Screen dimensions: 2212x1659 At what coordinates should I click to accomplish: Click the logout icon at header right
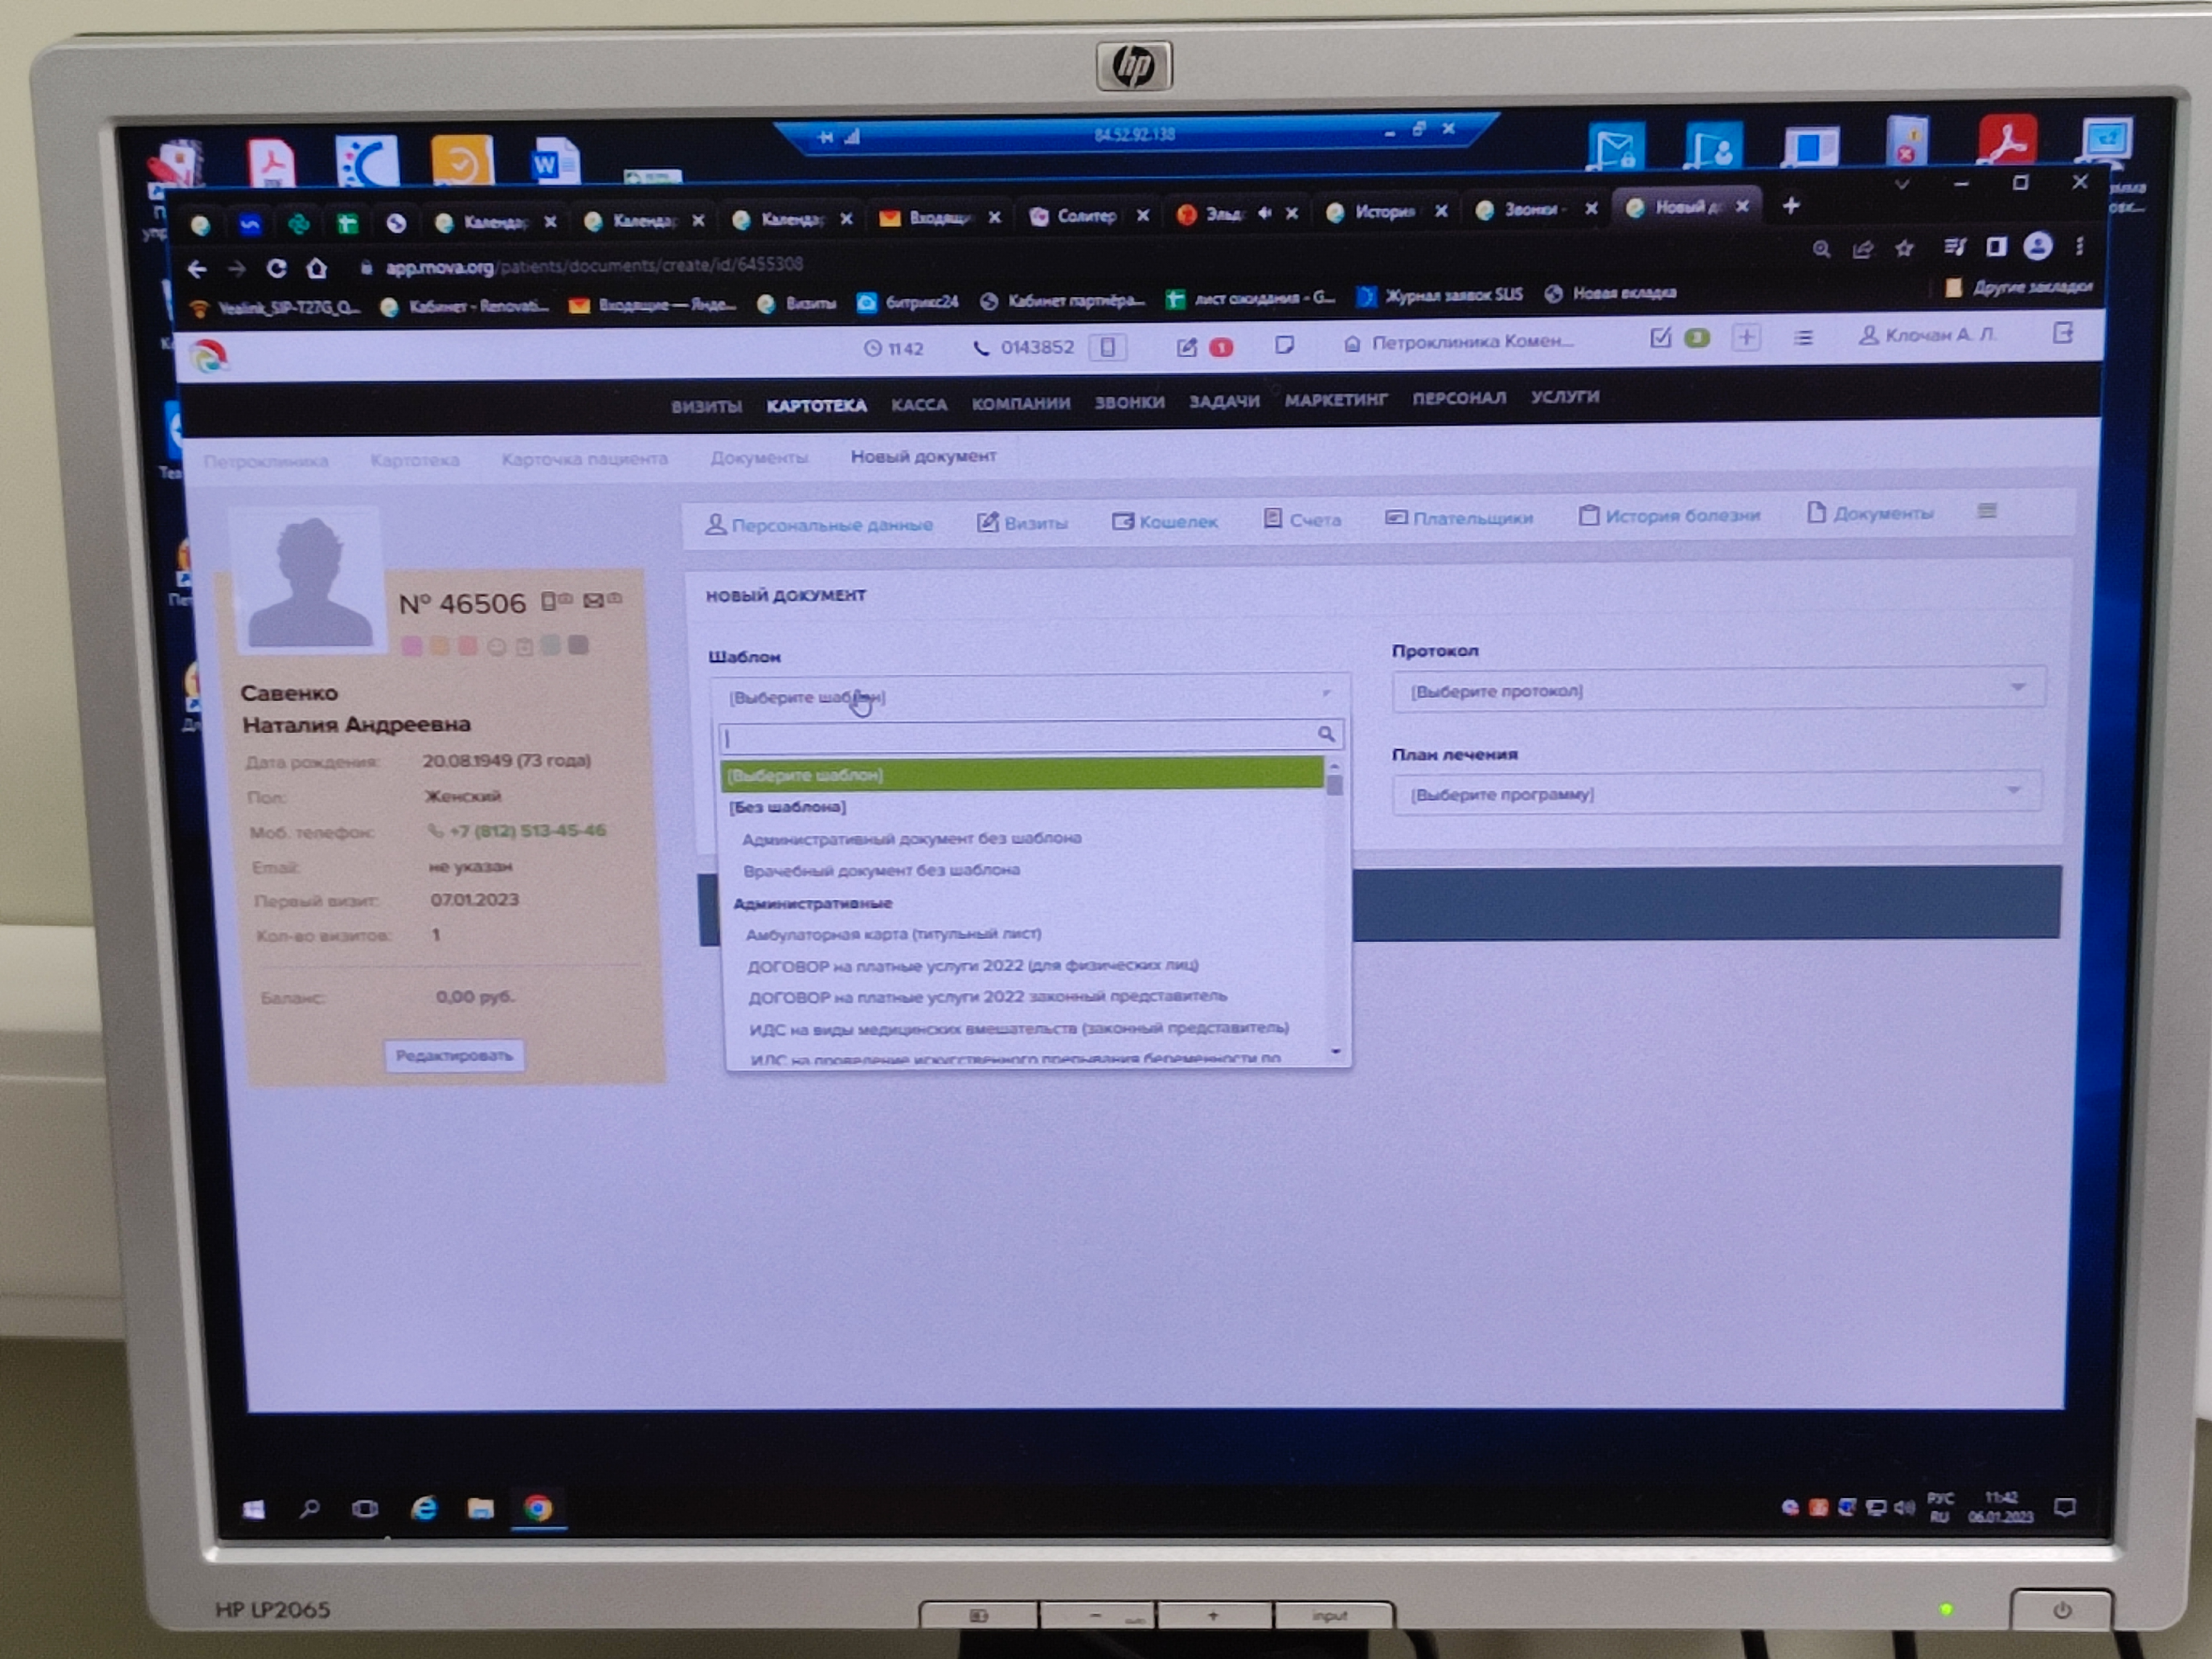(x=2062, y=333)
